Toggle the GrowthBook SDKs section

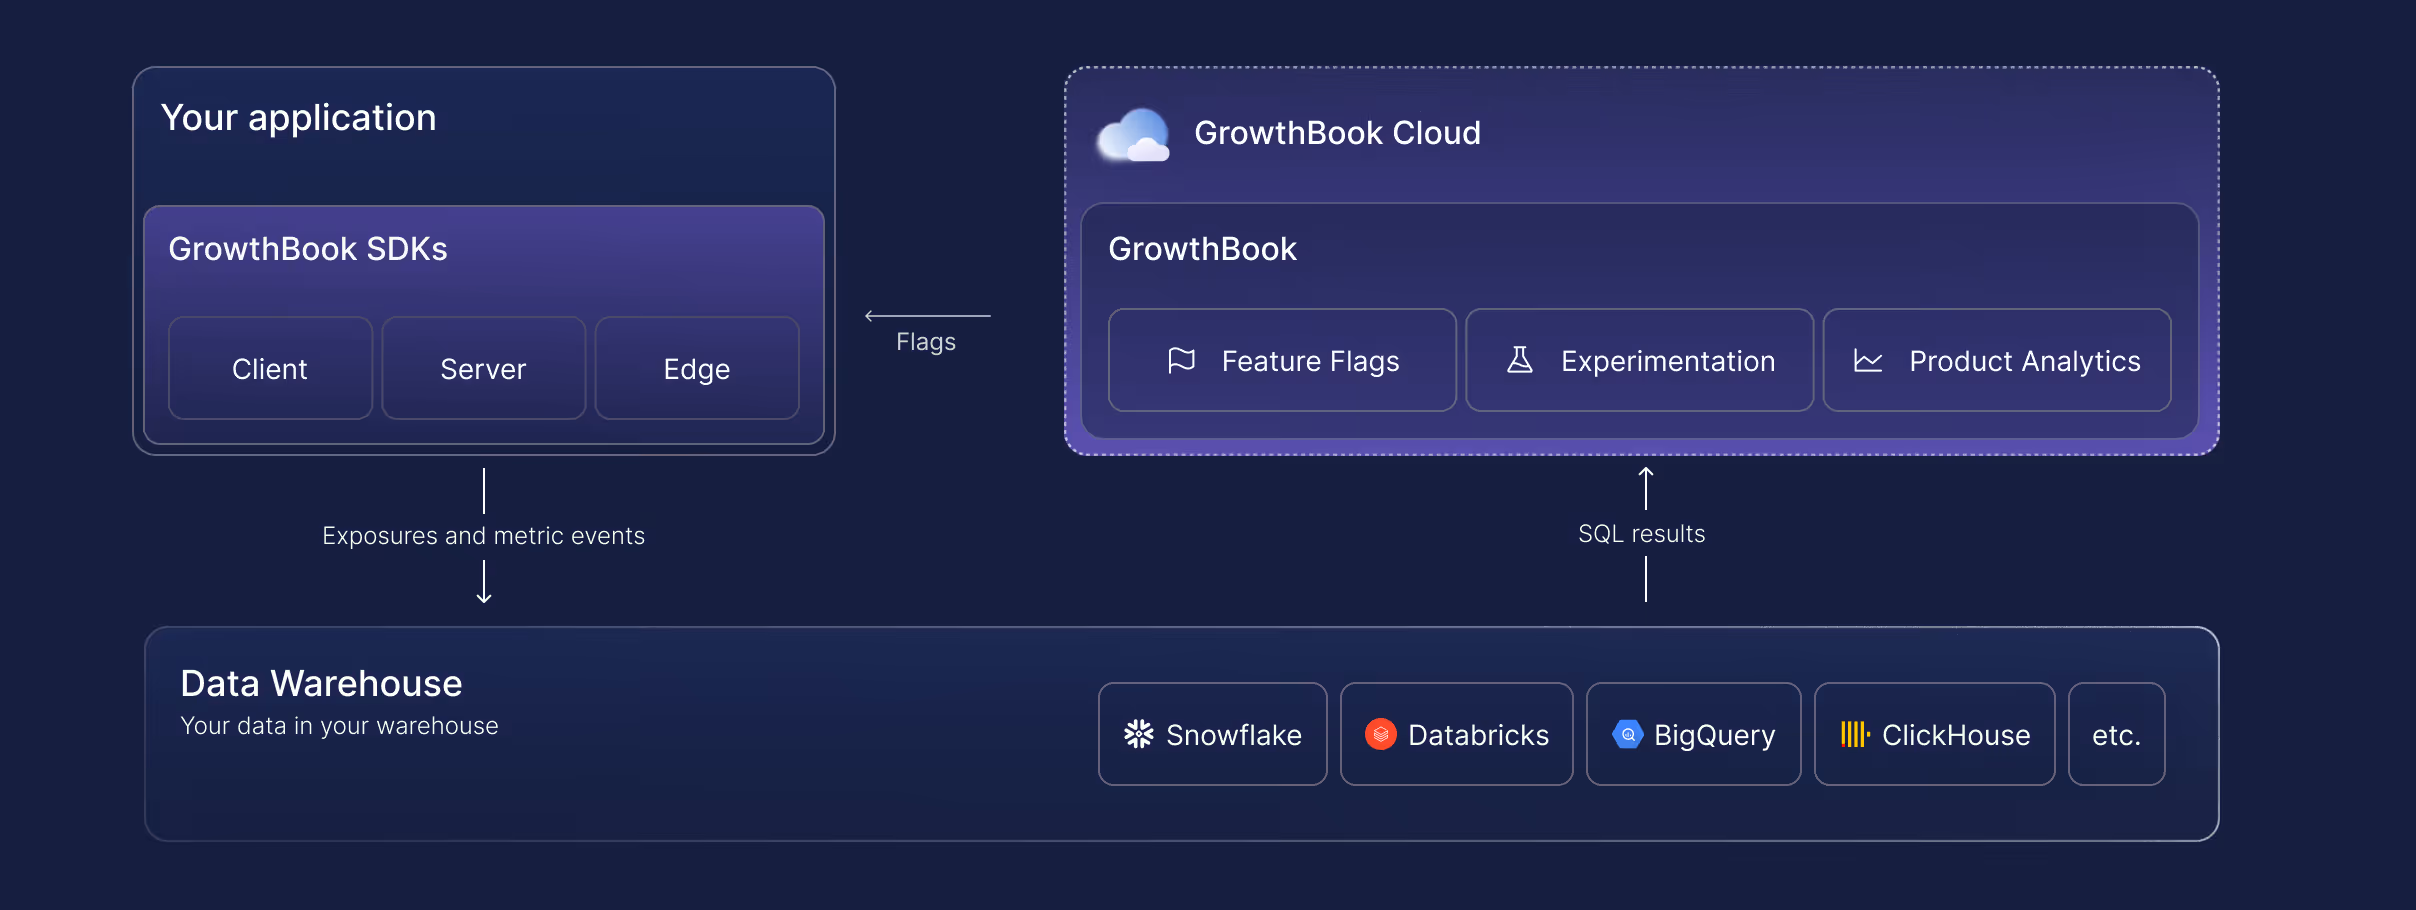pos(307,248)
